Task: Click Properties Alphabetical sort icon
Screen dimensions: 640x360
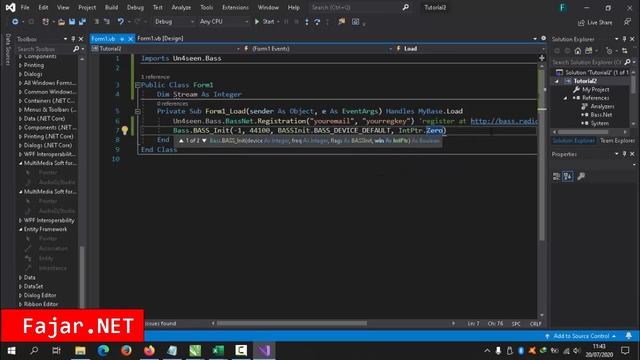Action: click(x=568, y=176)
